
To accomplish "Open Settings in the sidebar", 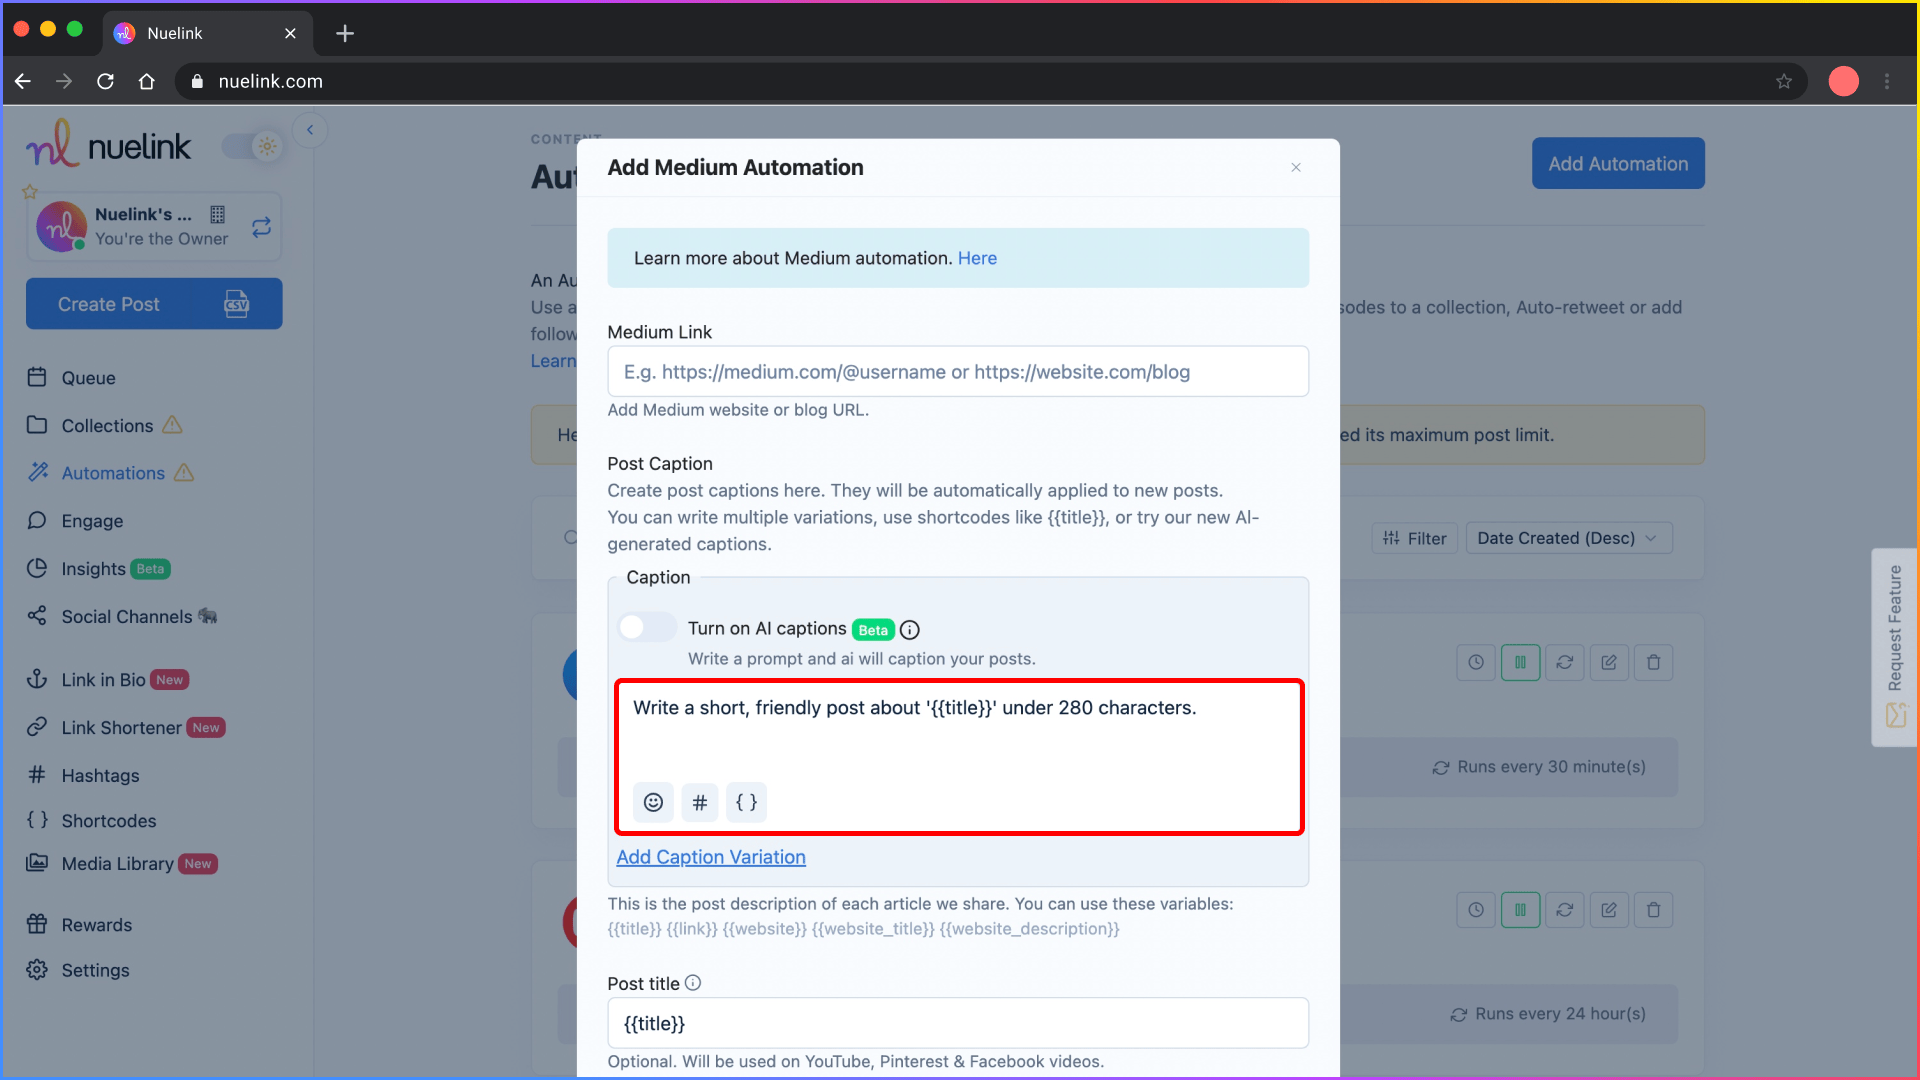I will tap(95, 970).
